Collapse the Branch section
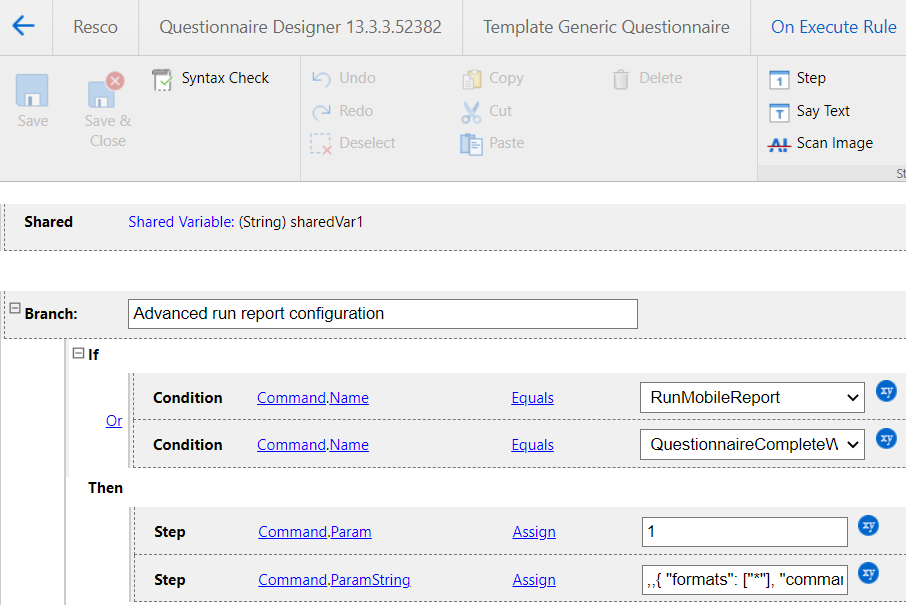906x605 pixels. 15,309
